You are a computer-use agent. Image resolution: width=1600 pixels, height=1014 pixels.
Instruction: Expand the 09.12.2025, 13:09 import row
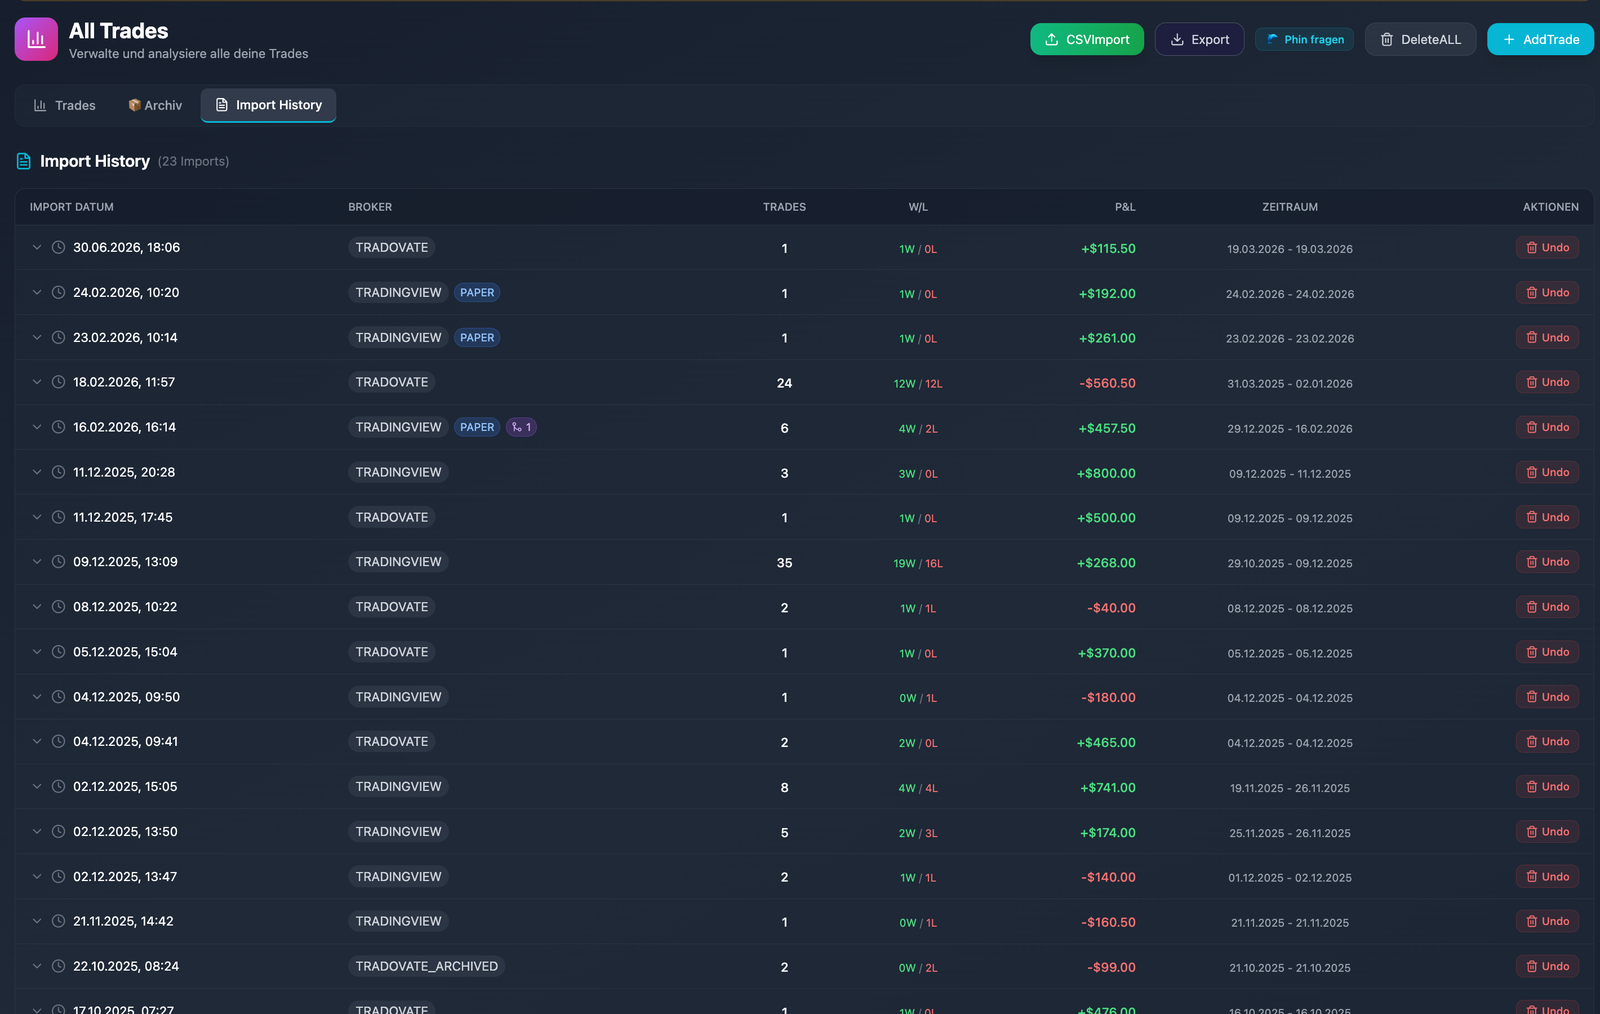[37, 562]
